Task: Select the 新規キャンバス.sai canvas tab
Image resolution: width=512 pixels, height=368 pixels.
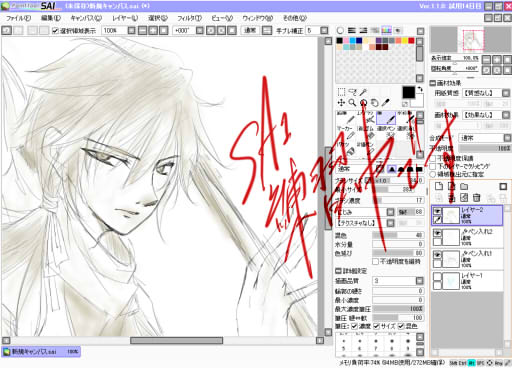Action: pos(41,352)
